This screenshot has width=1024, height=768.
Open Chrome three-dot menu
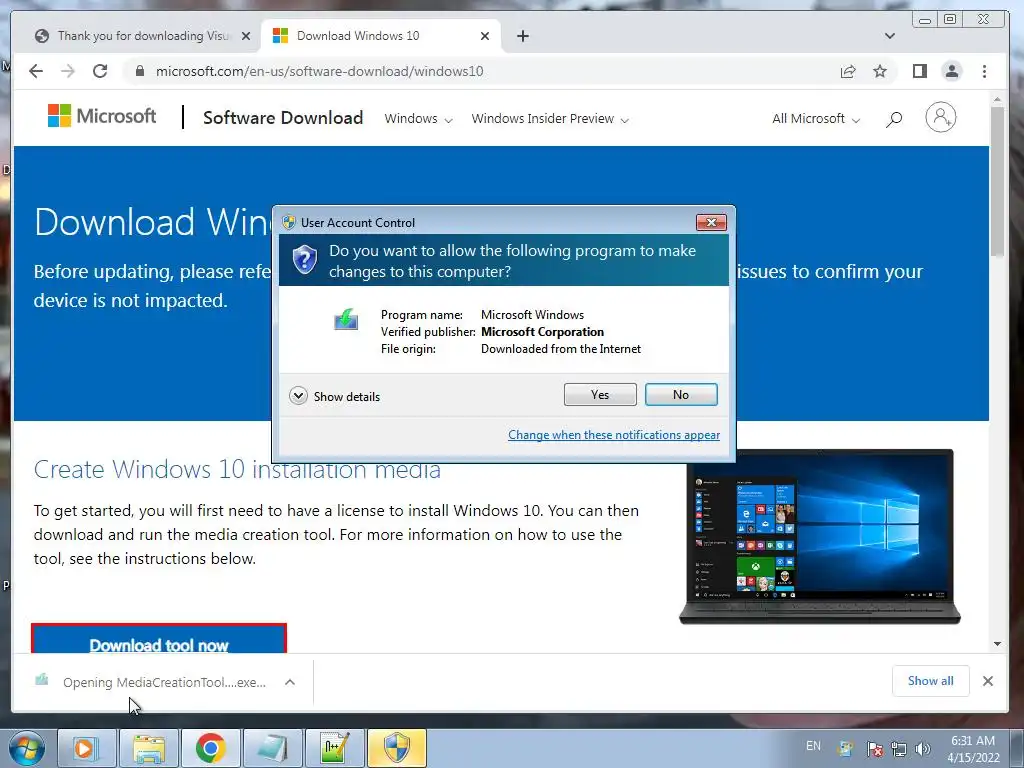pos(984,71)
